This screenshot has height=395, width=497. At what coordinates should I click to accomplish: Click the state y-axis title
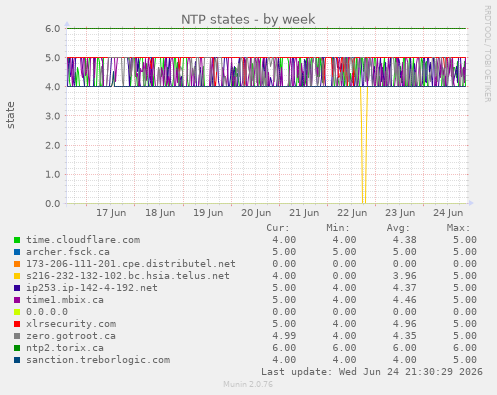(10, 115)
